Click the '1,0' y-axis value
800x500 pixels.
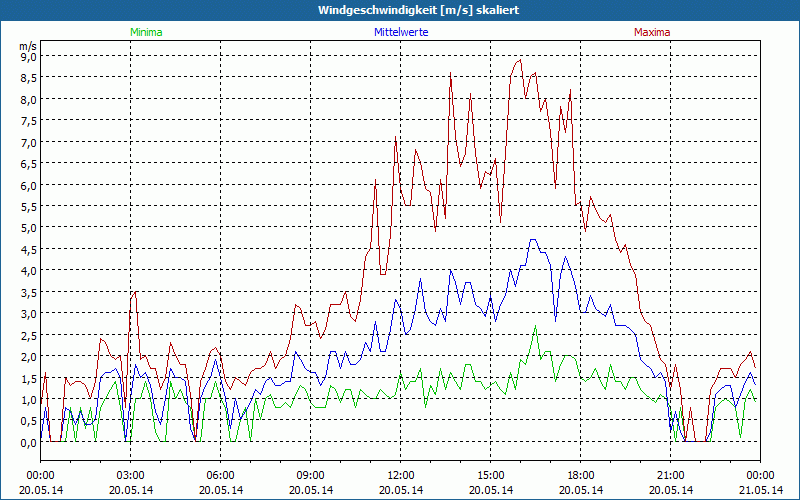coord(29,399)
